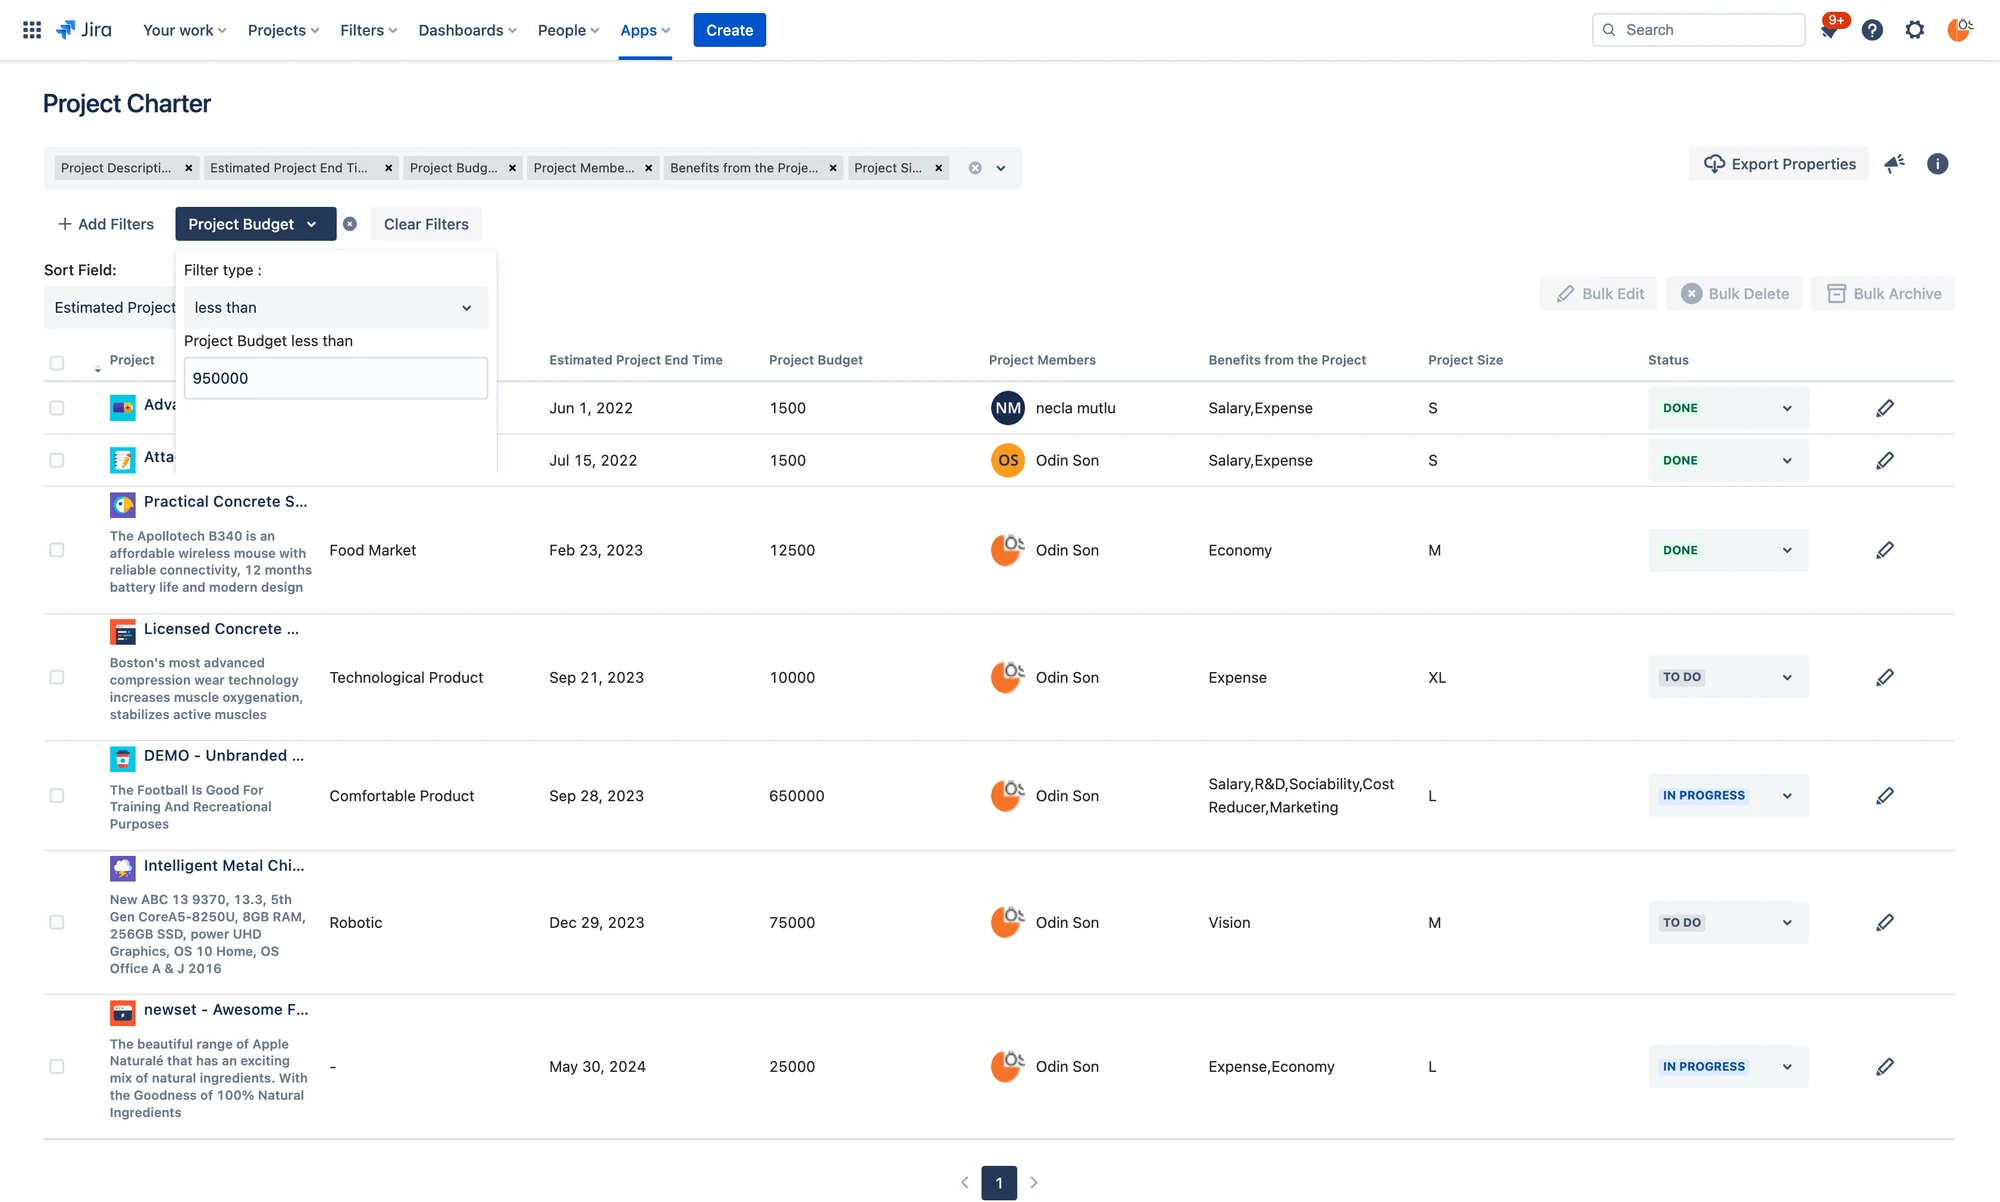Image resolution: width=2000 pixels, height=1202 pixels.
Task: Change DONE status for necla mutlu row
Action: click(x=1728, y=408)
